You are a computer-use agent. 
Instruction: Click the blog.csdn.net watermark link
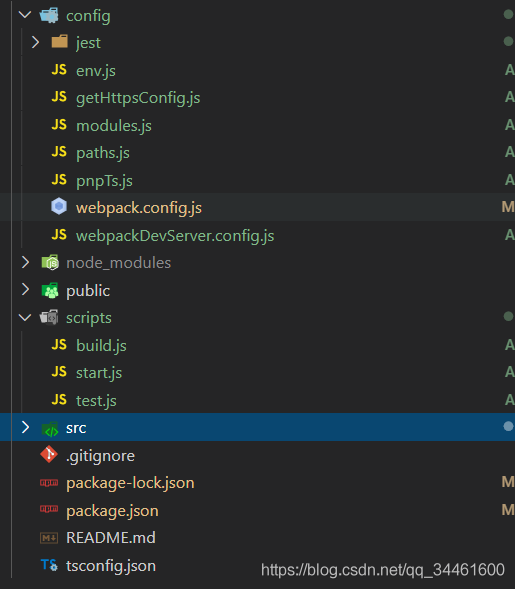[383, 570]
